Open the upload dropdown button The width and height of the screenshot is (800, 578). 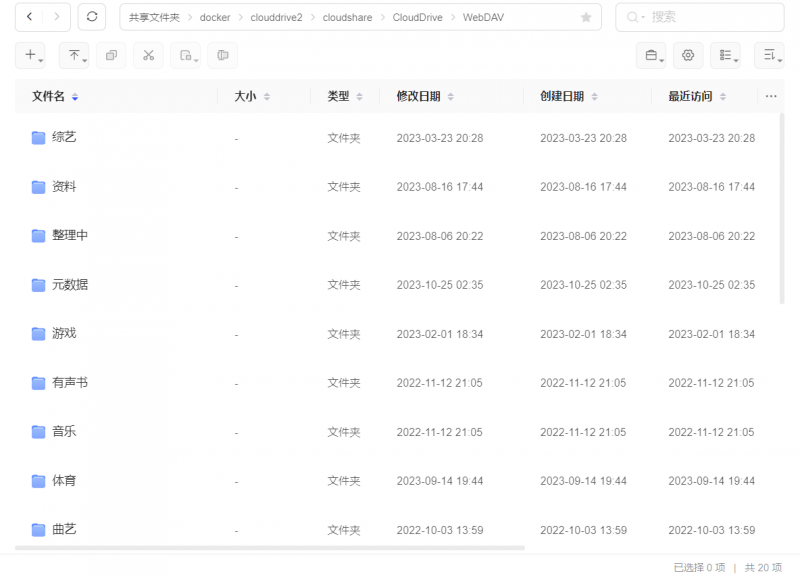[x=75, y=55]
